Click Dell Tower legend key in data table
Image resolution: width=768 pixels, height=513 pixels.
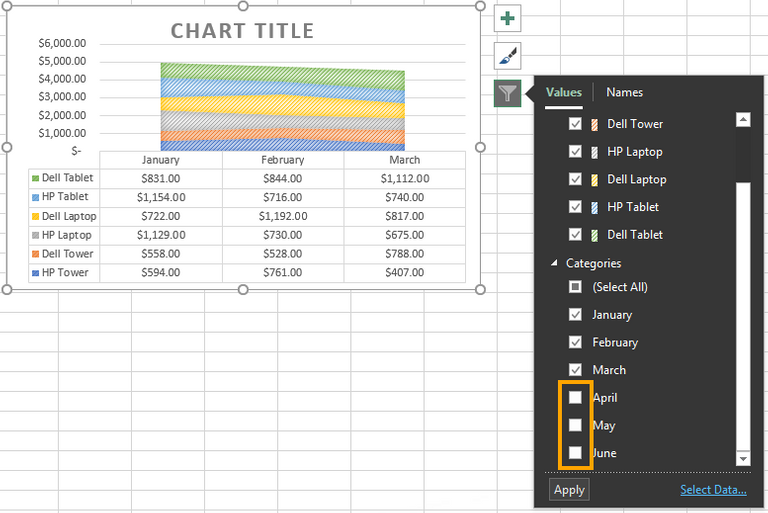pyautogui.click(x=35, y=254)
